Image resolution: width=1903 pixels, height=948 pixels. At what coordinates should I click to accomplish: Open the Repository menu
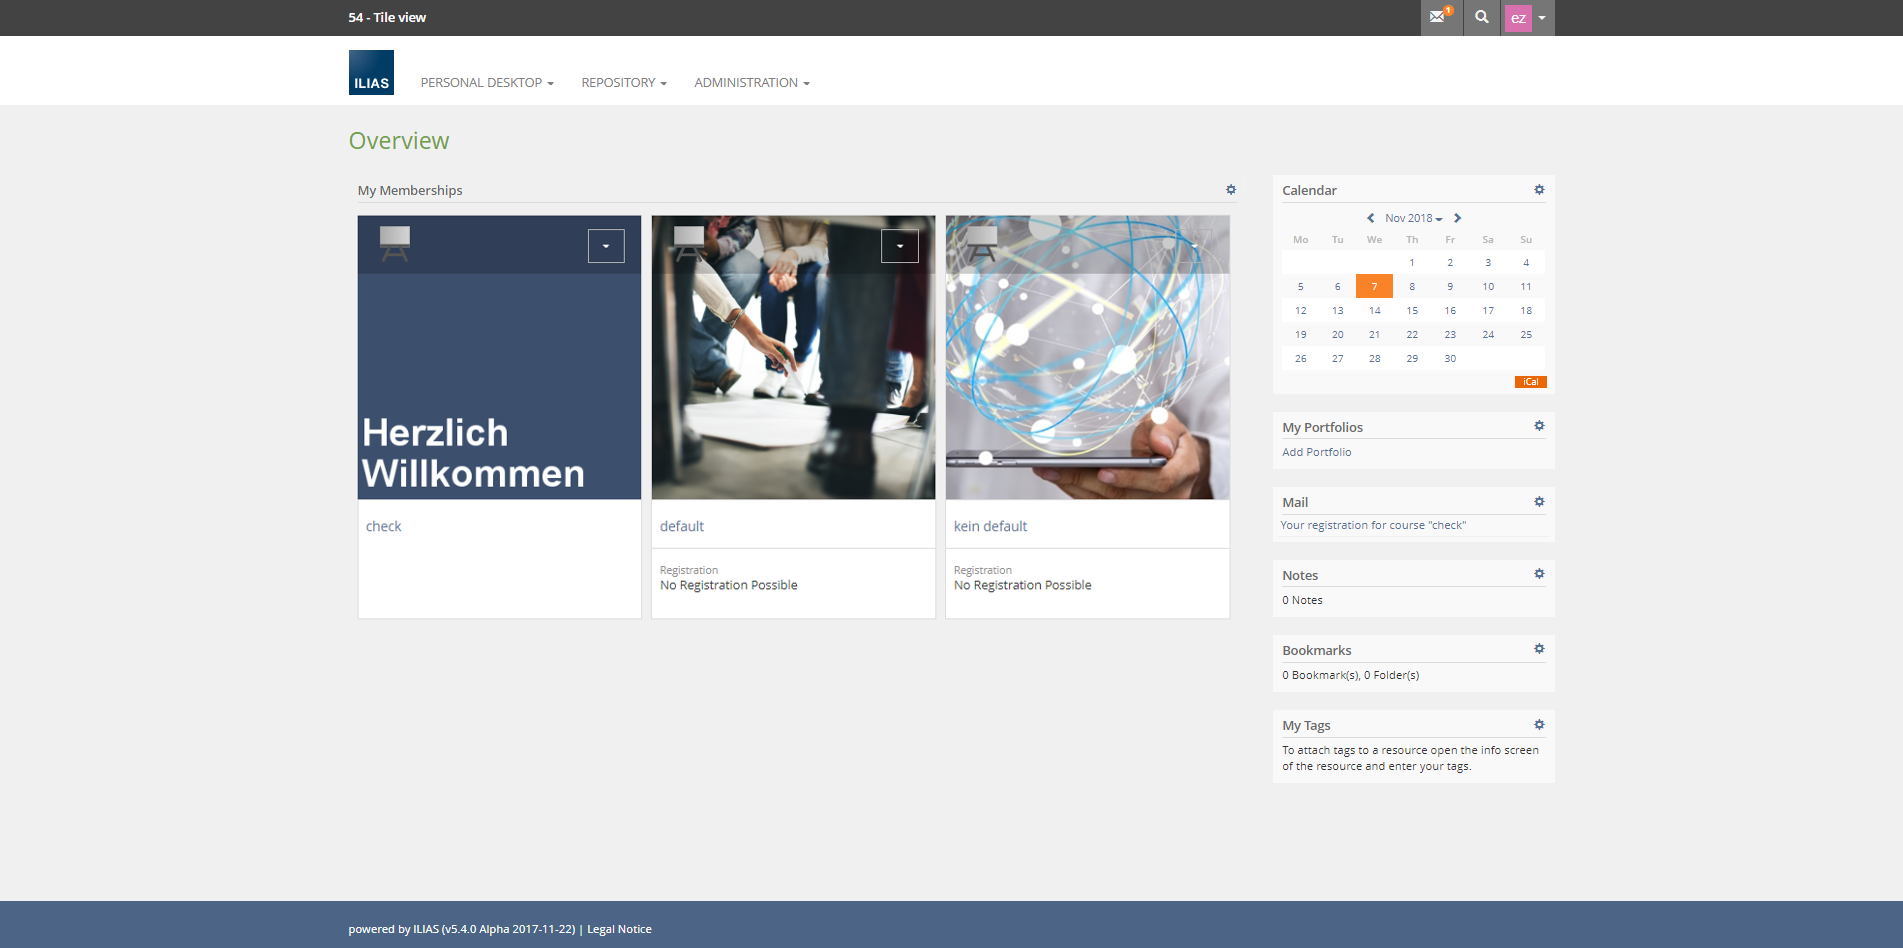coord(624,83)
